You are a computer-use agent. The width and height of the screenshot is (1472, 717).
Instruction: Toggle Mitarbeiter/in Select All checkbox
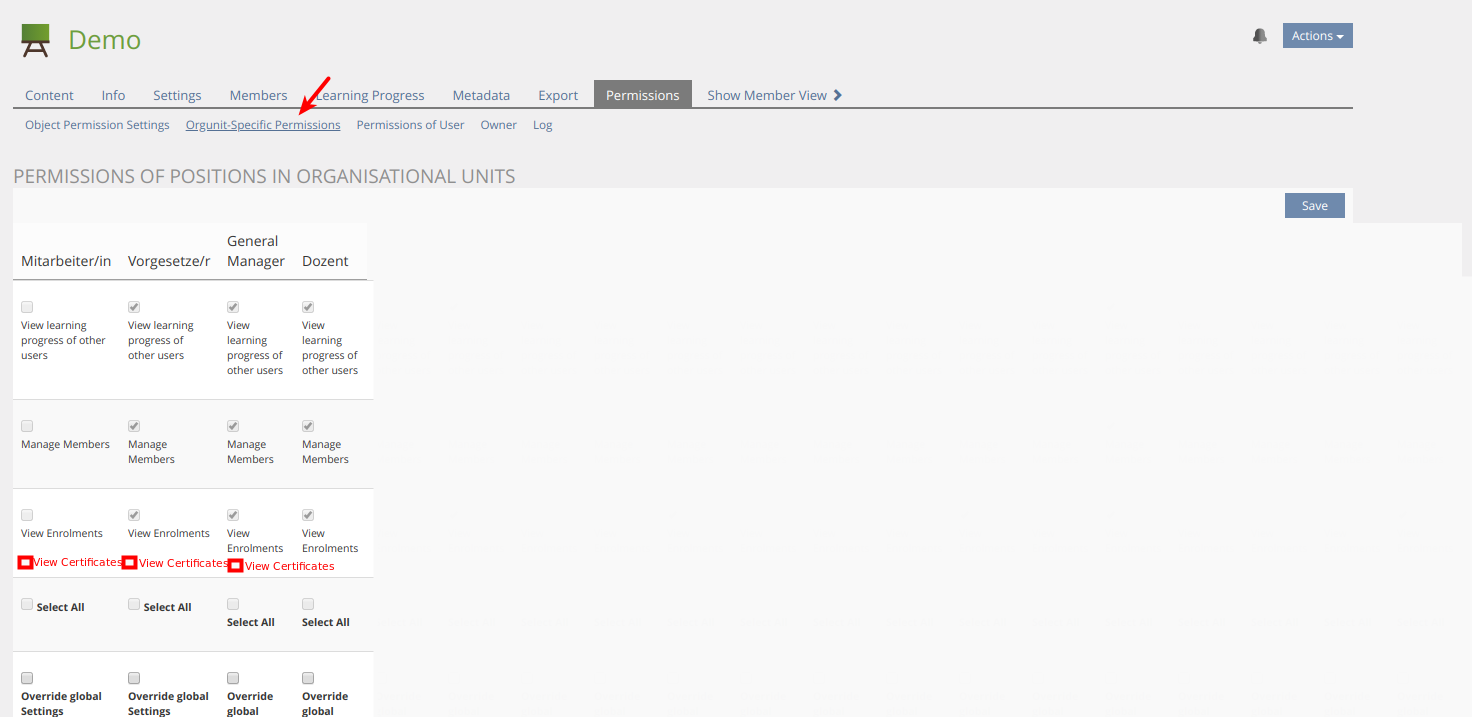[x=27, y=604]
